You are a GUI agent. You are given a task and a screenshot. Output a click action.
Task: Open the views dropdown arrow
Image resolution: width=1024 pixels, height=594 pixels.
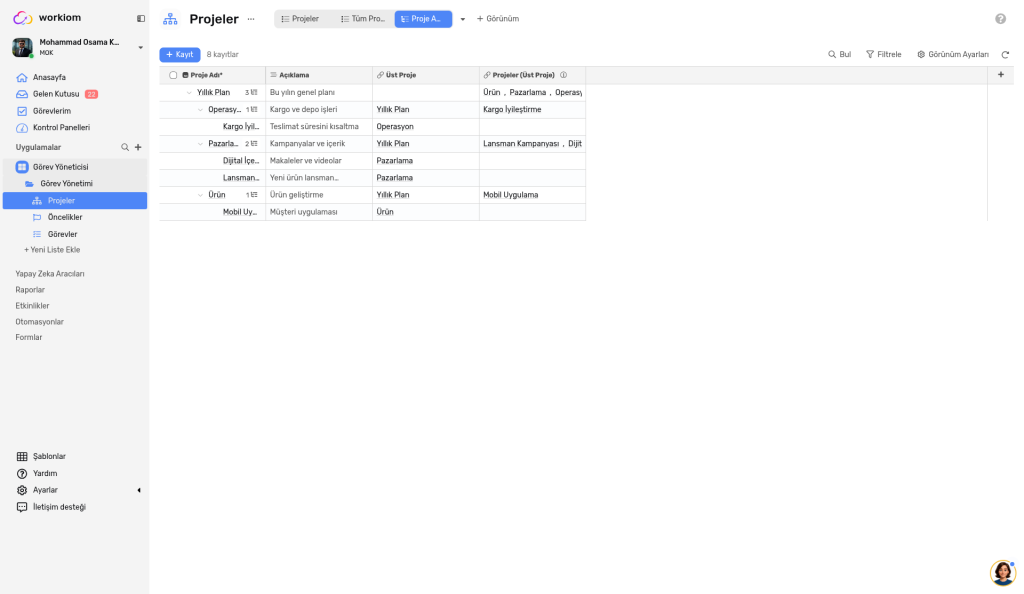[x=462, y=19]
